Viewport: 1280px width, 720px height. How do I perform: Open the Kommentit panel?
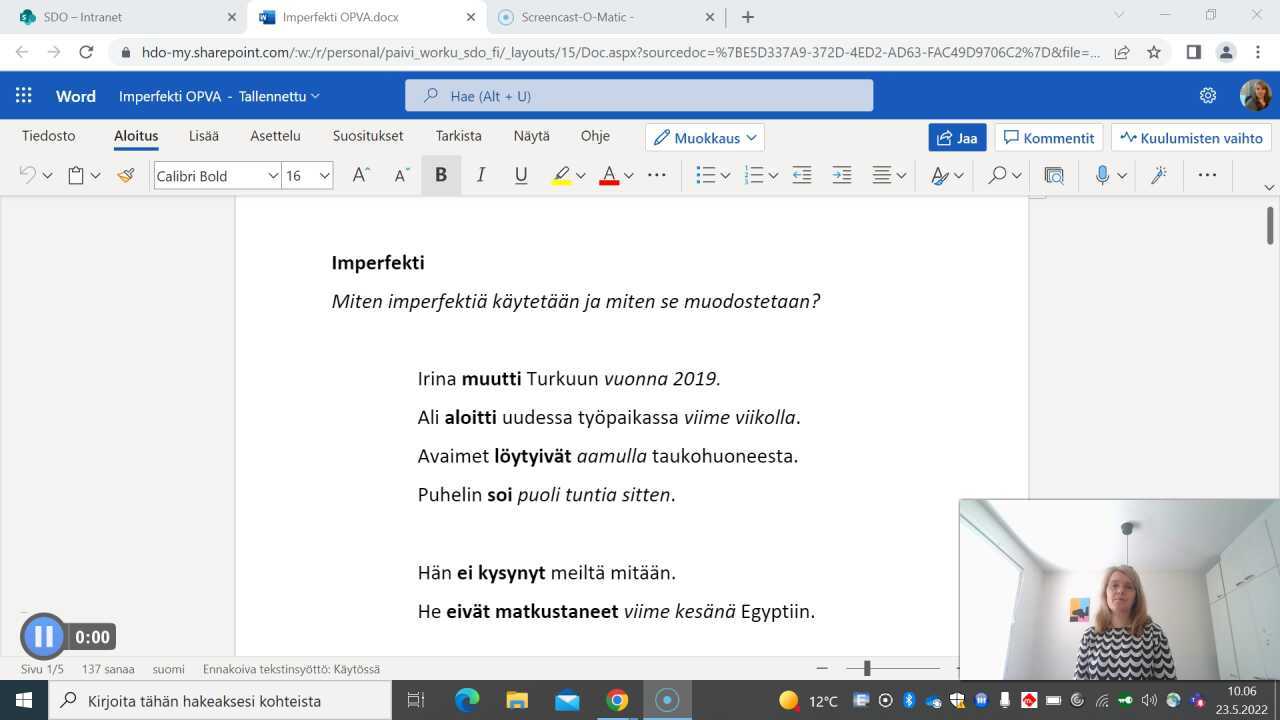click(1049, 138)
